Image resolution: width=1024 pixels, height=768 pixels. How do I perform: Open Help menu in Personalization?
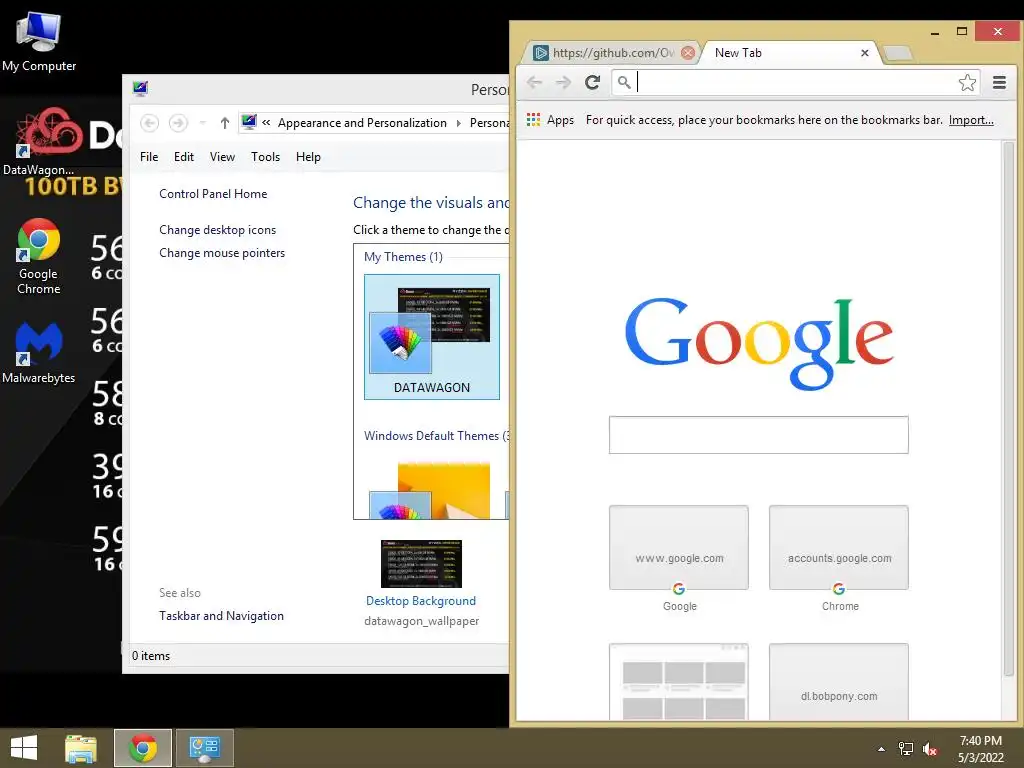tap(308, 157)
